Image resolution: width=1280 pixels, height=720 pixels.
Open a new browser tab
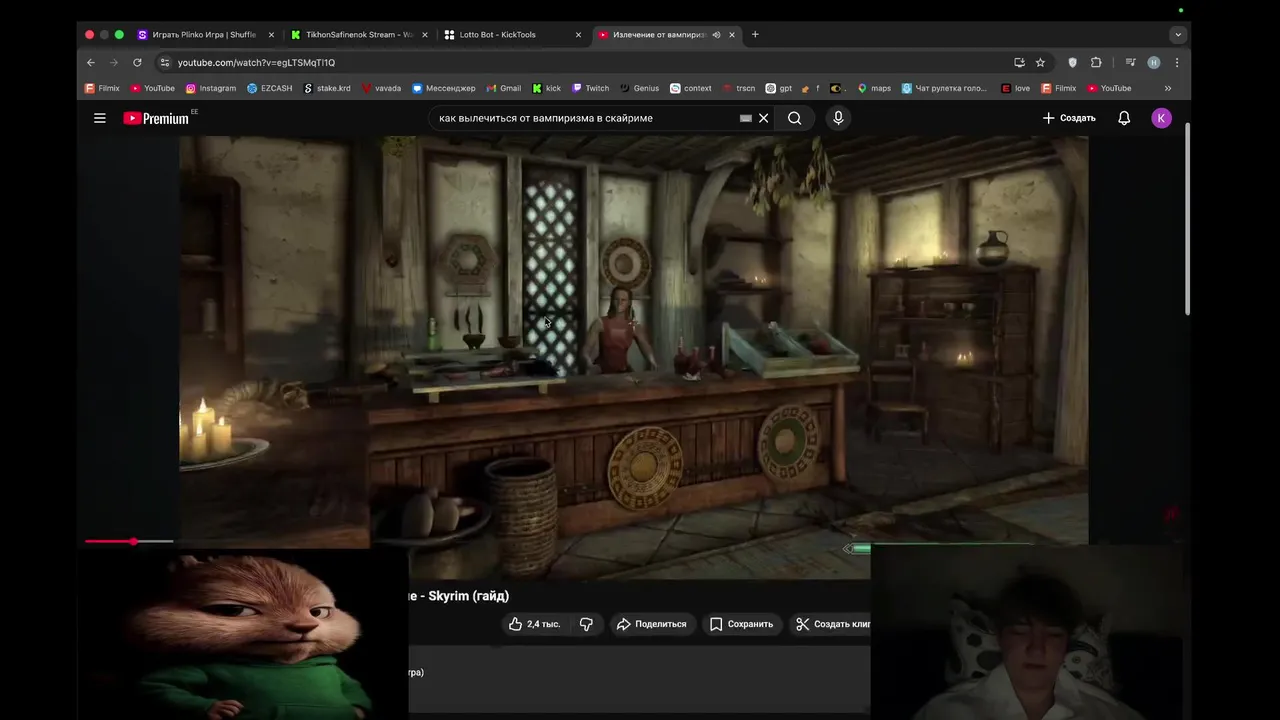tap(755, 34)
